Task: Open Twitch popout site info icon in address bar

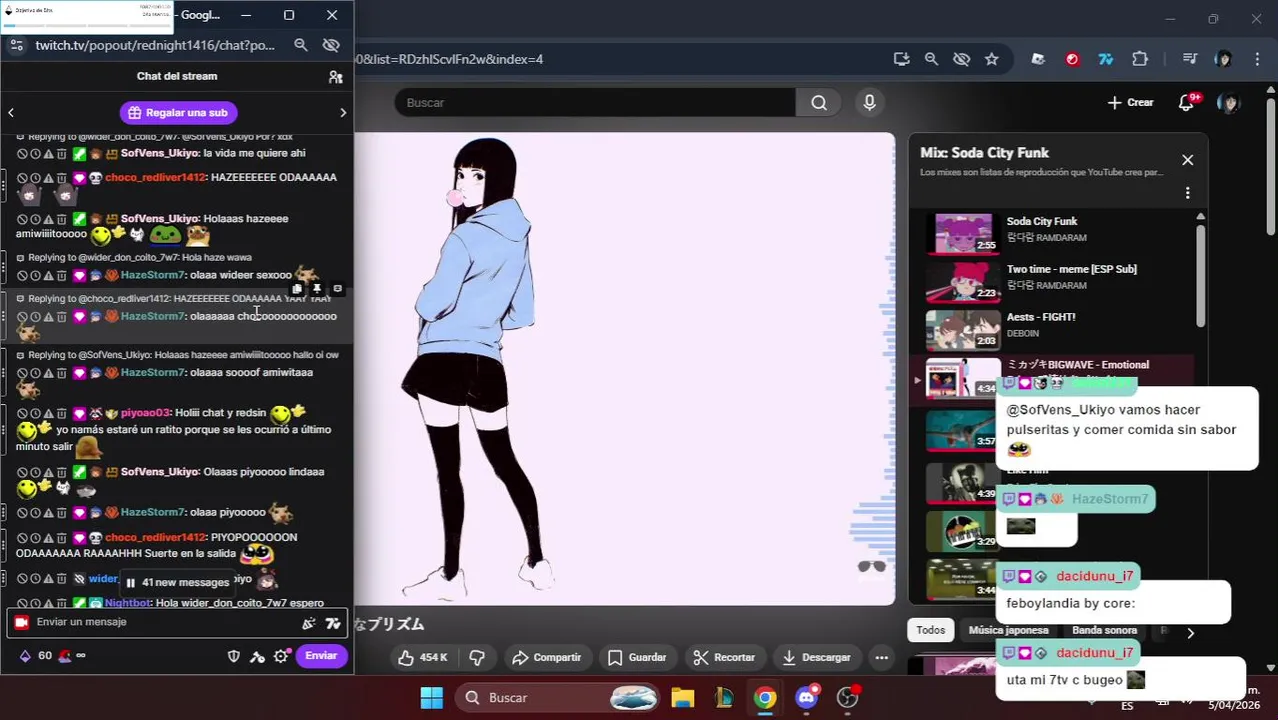Action: point(16,45)
